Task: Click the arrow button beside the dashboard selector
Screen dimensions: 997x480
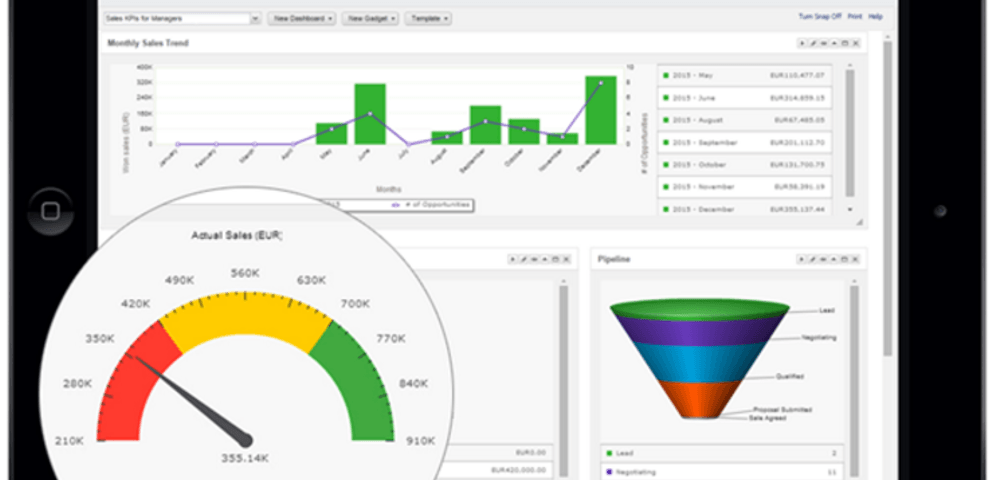Action: point(256,18)
